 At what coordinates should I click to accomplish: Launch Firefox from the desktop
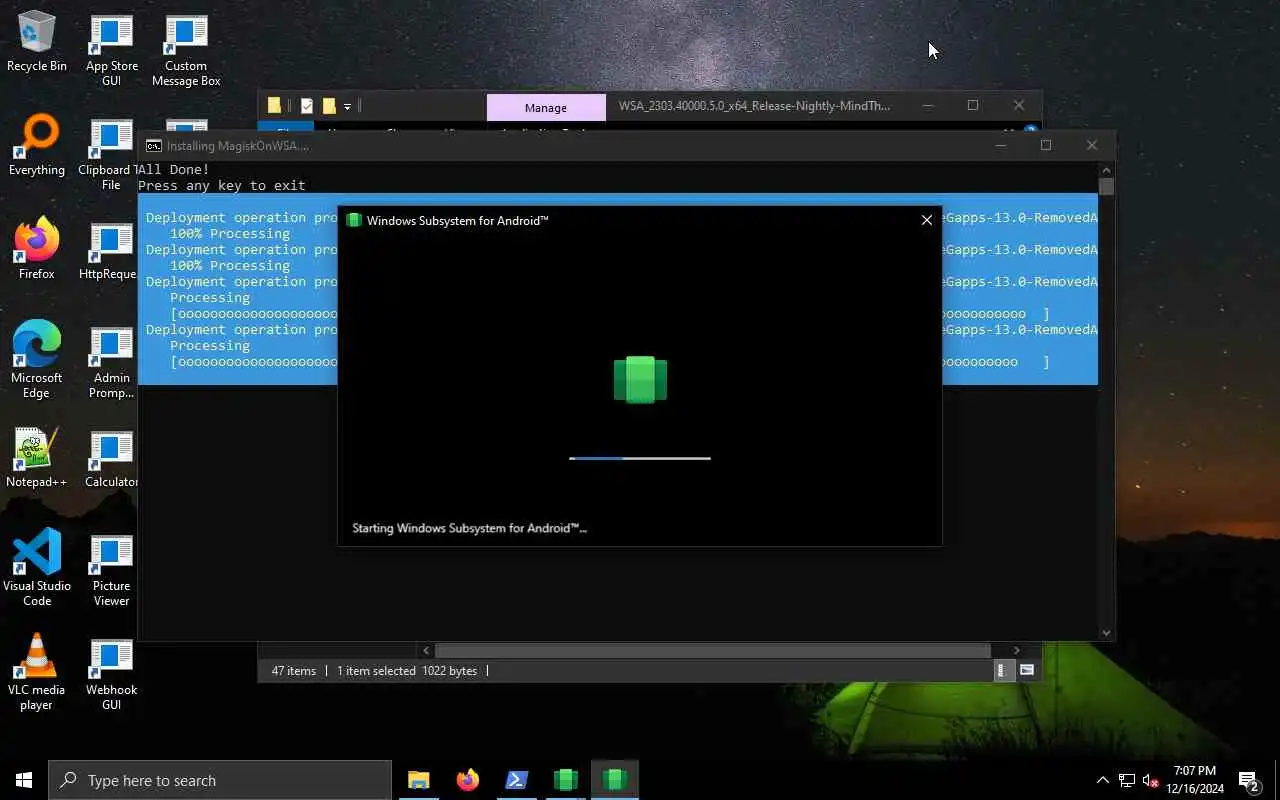click(37, 249)
